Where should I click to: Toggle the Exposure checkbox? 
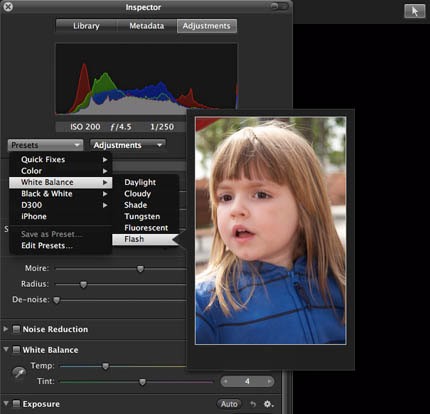[x=16, y=404]
